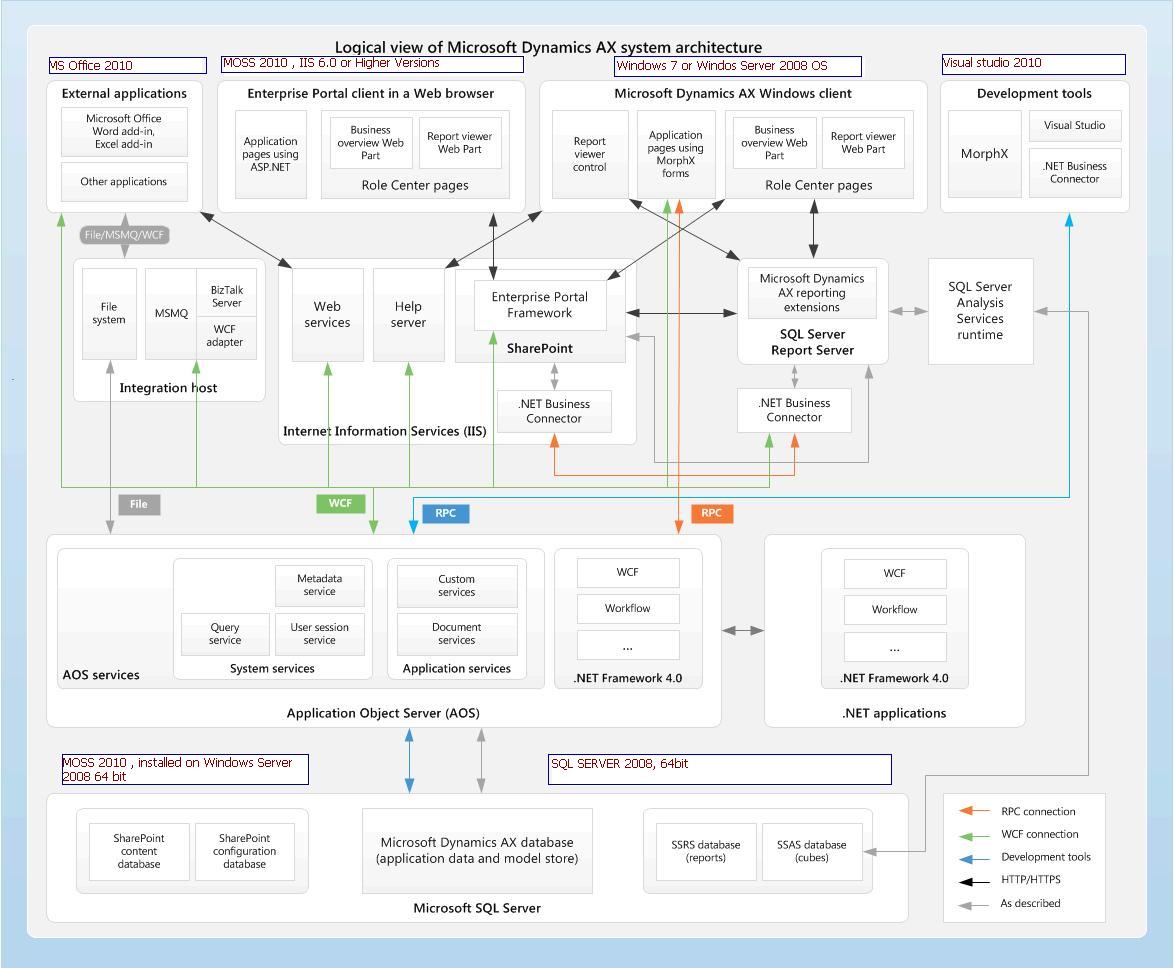This screenshot has width=1174, height=968.
Task: Click the 'SharePoint' label under Enterprise Portal Framework
Action: pos(540,348)
